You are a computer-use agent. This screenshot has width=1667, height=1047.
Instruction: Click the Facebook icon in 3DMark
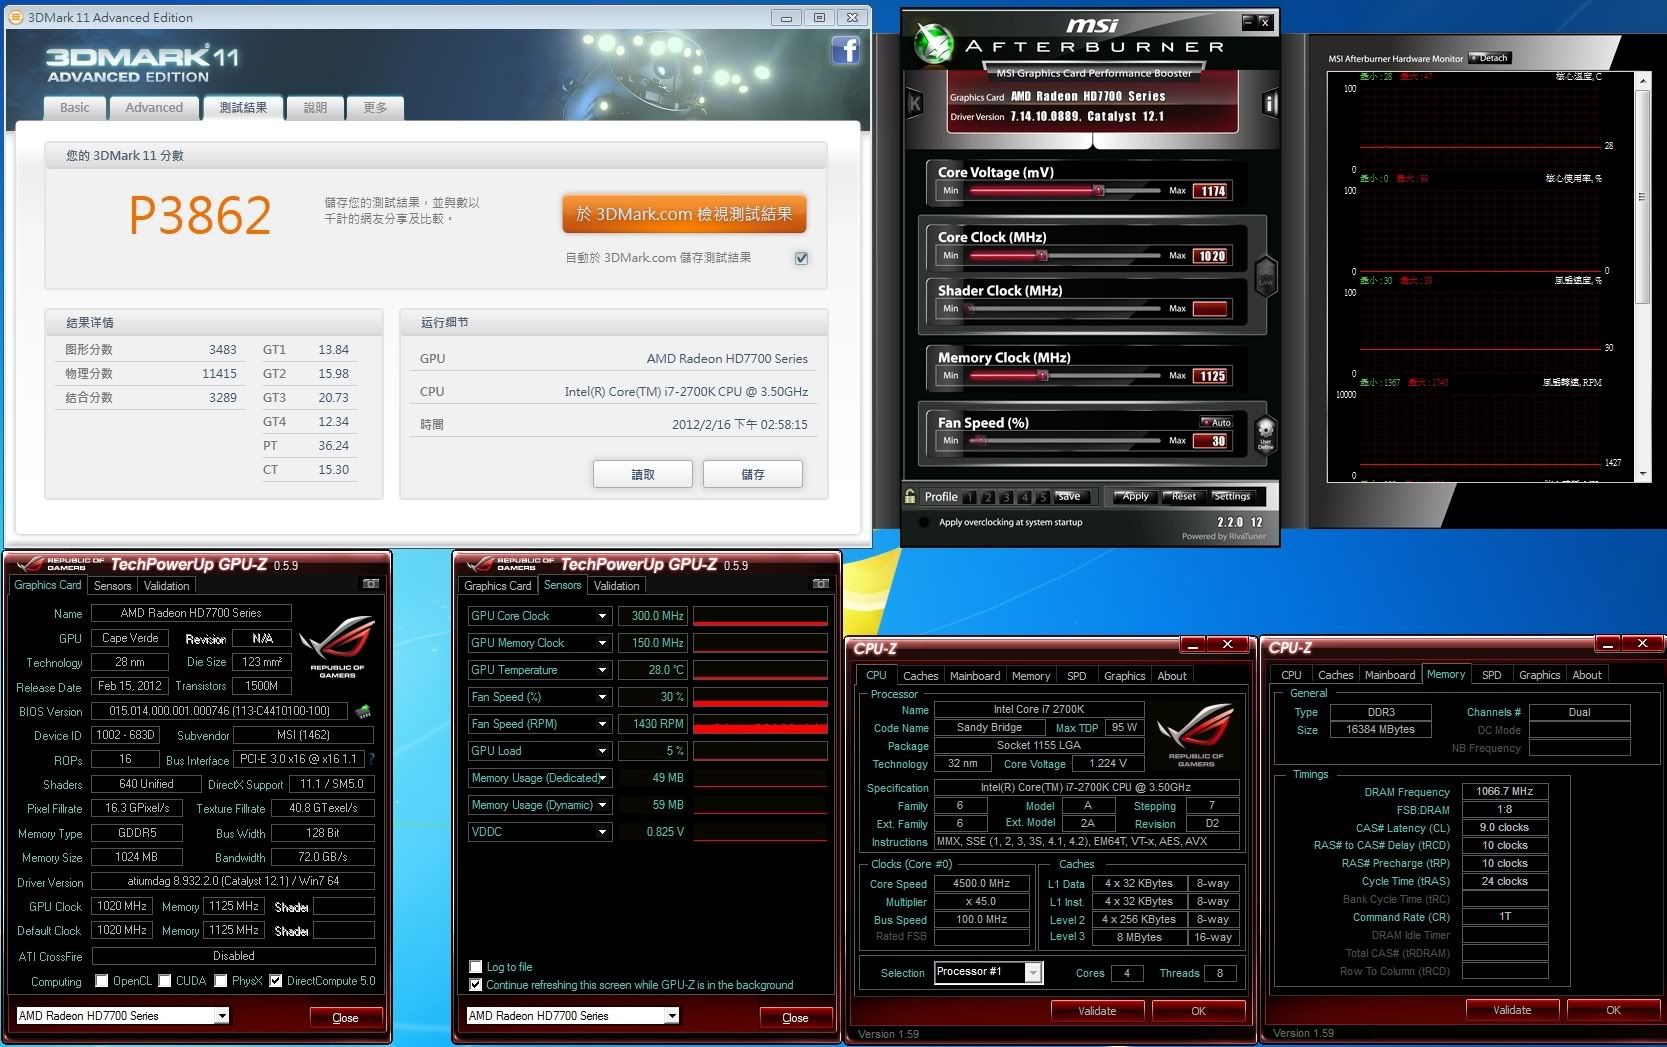[x=845, y=50]
